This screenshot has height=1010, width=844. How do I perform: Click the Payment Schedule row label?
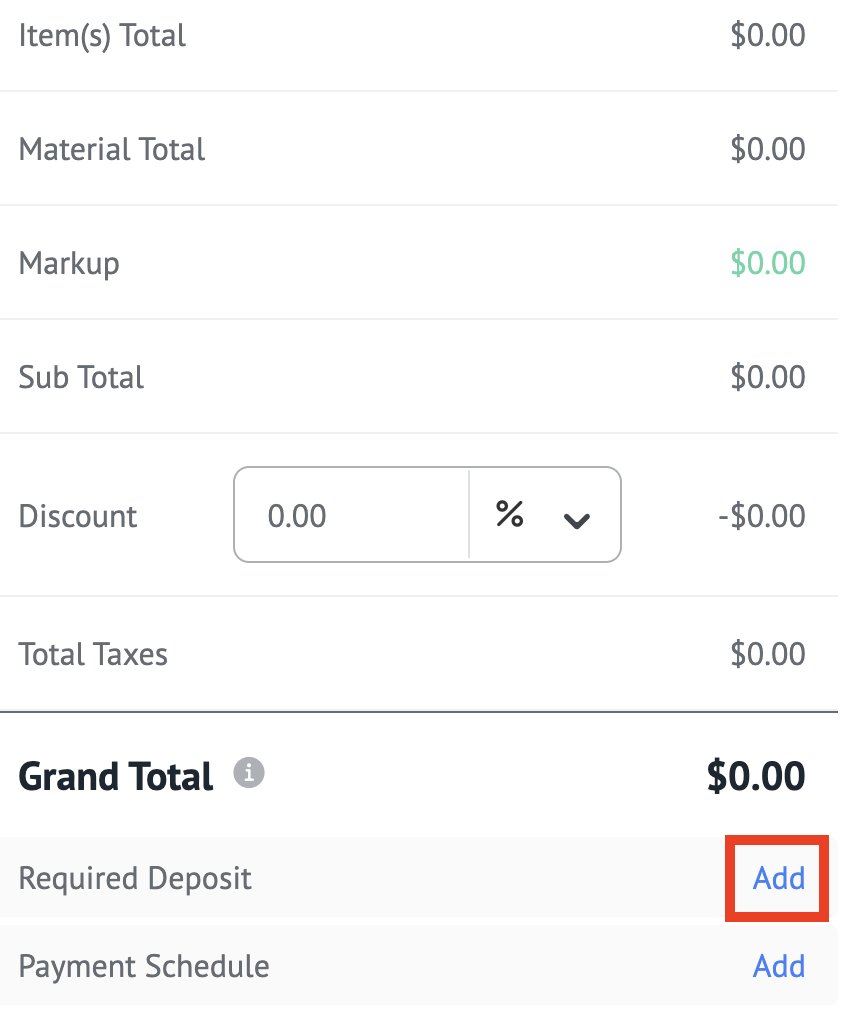[x=144, y=967]
